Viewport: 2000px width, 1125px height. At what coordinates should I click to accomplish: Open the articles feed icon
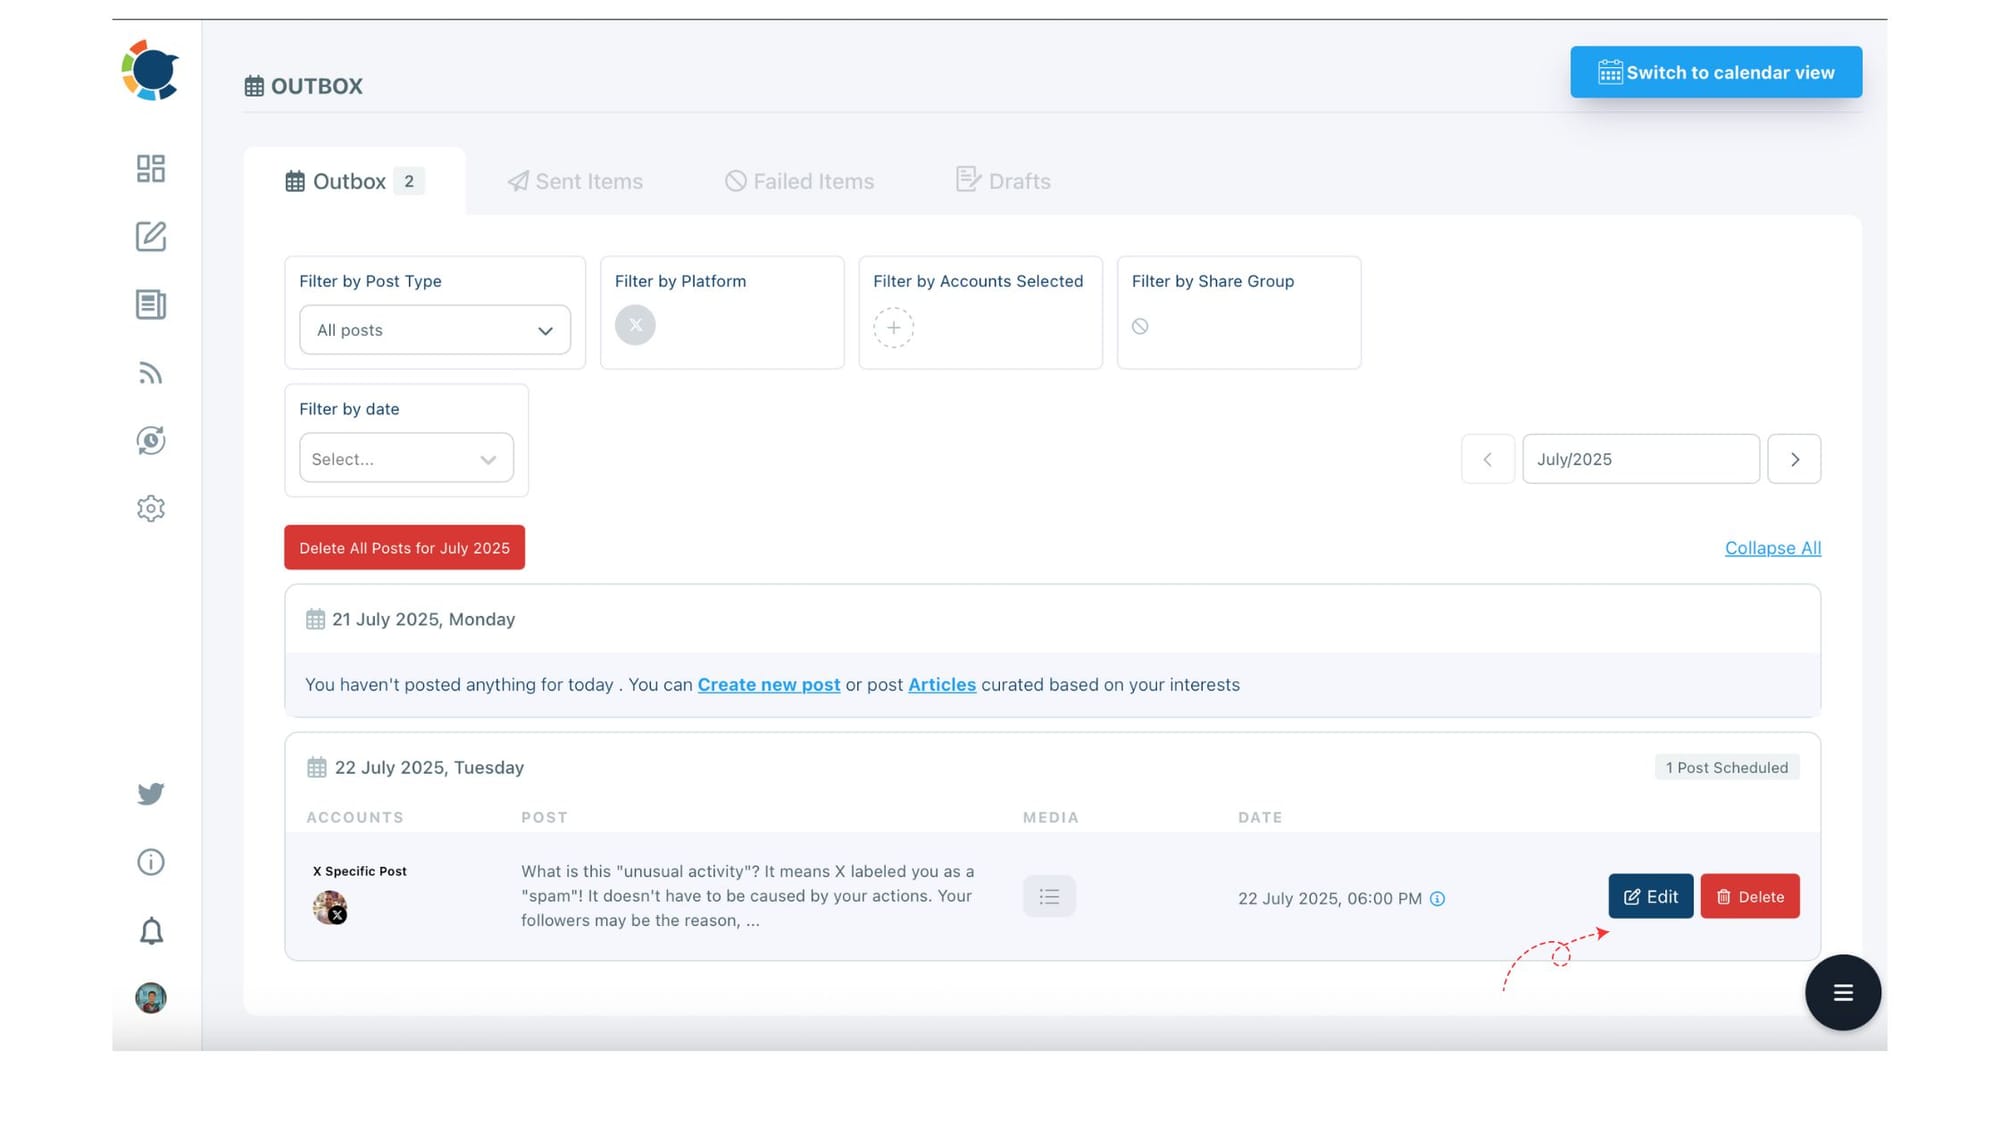[150, 305]
